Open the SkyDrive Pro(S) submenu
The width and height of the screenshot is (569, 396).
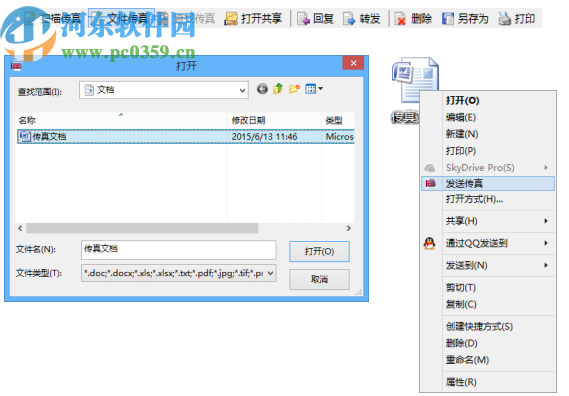488,168
